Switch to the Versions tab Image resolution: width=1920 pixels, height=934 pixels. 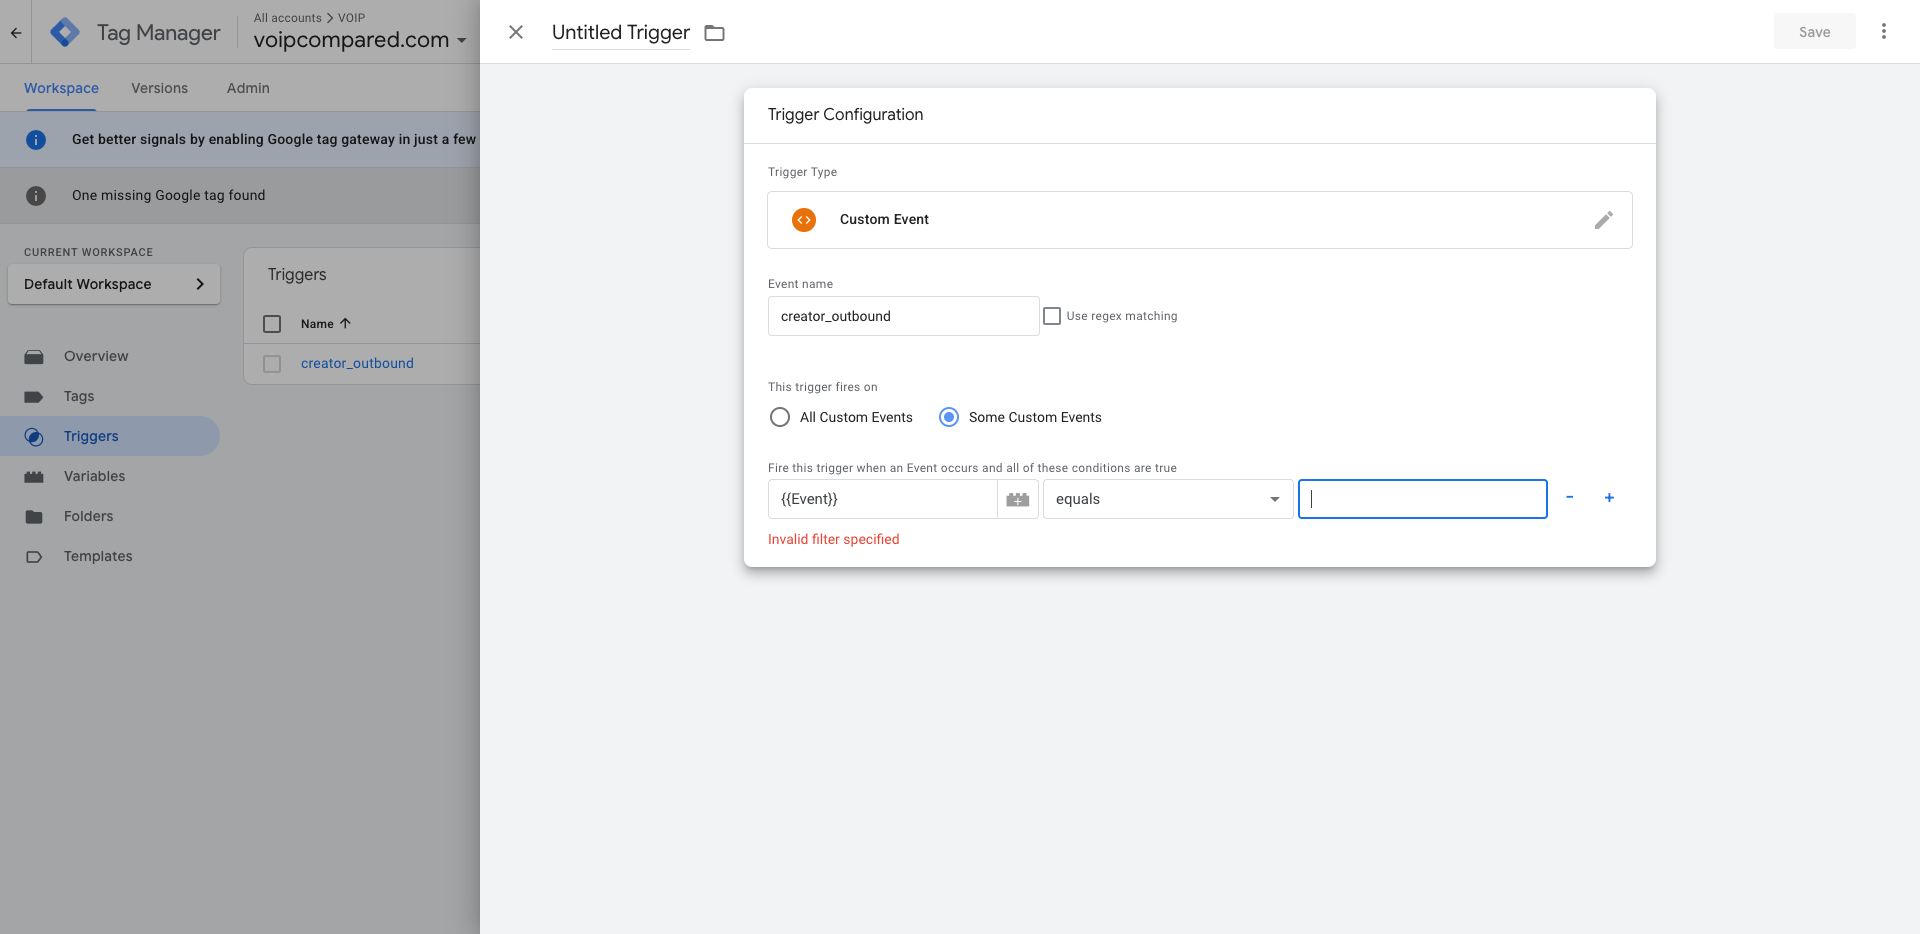[x=159, y=88]
